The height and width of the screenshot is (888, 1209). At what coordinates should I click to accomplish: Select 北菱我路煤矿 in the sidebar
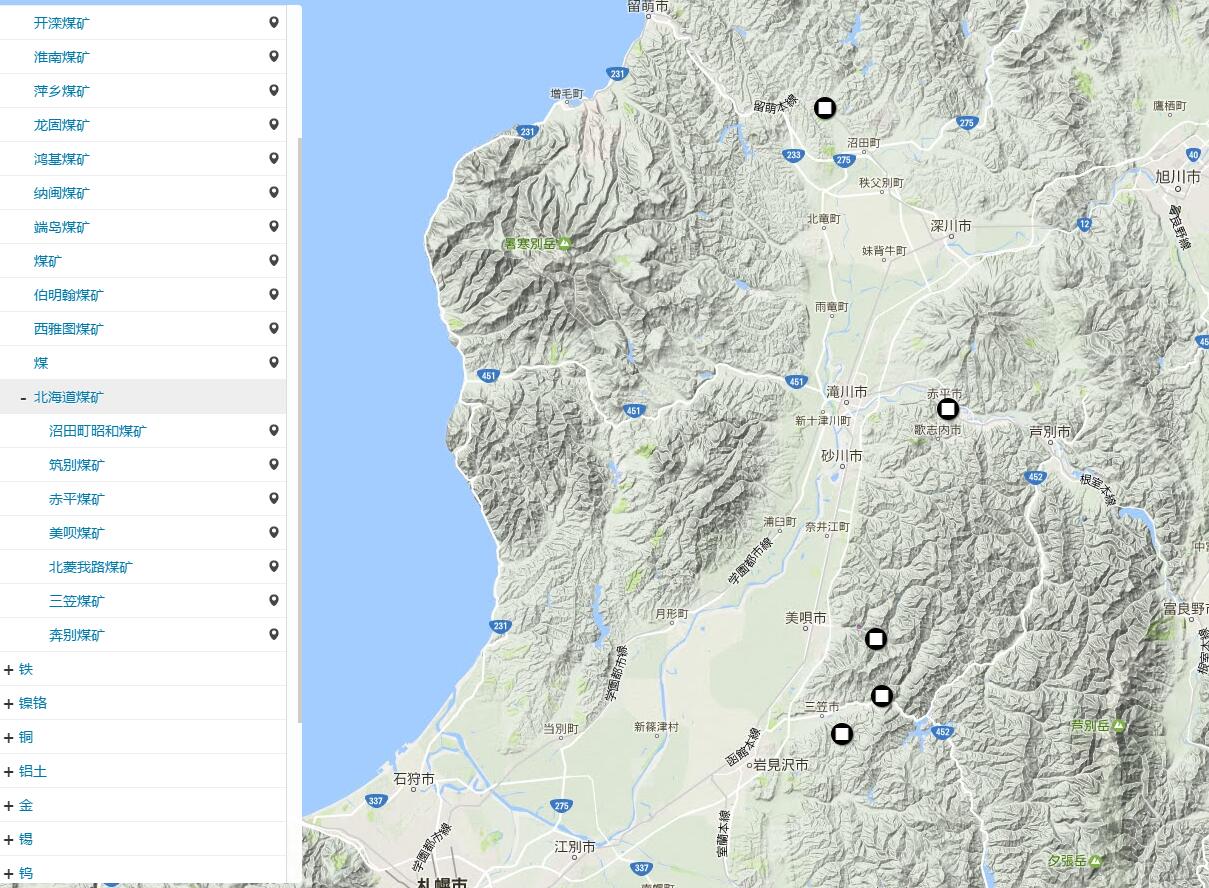[x=91, y=567]
